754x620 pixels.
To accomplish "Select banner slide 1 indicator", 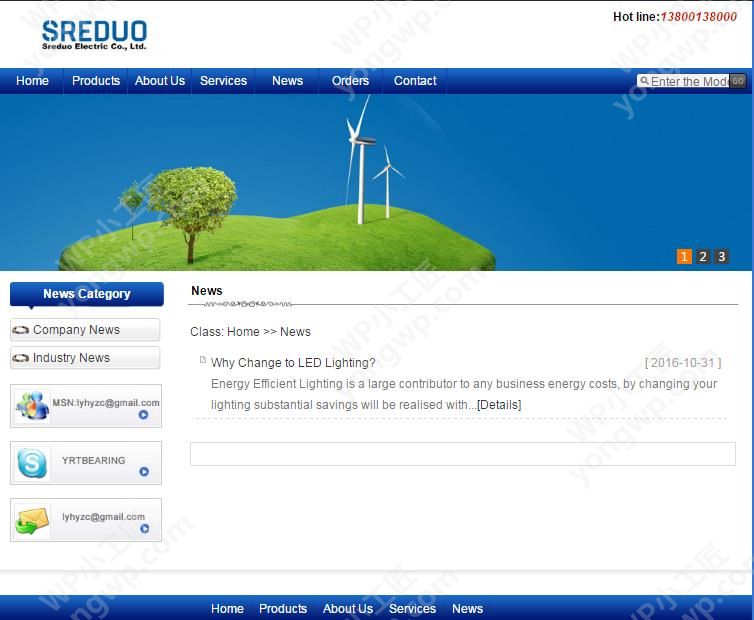I will pyautogui.click(x=684, y=257).
